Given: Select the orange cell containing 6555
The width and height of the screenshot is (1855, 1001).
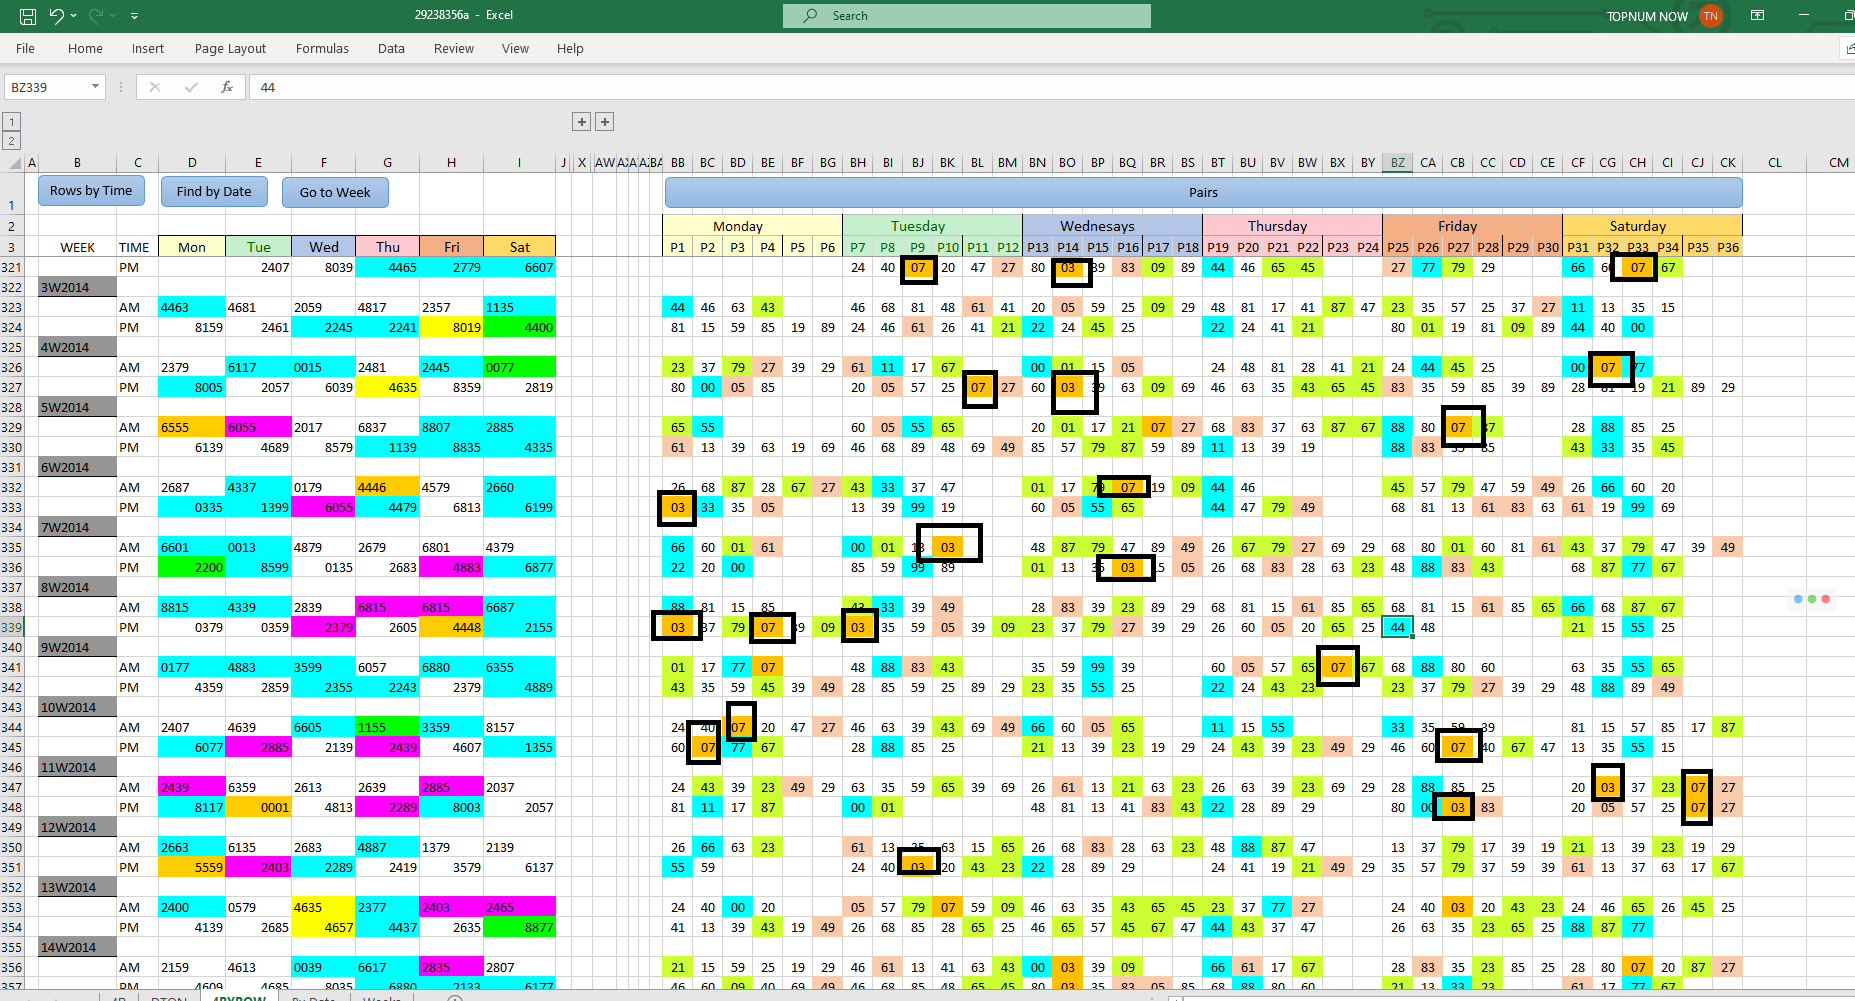Looking at the screenshot, I should click(192, 428).
